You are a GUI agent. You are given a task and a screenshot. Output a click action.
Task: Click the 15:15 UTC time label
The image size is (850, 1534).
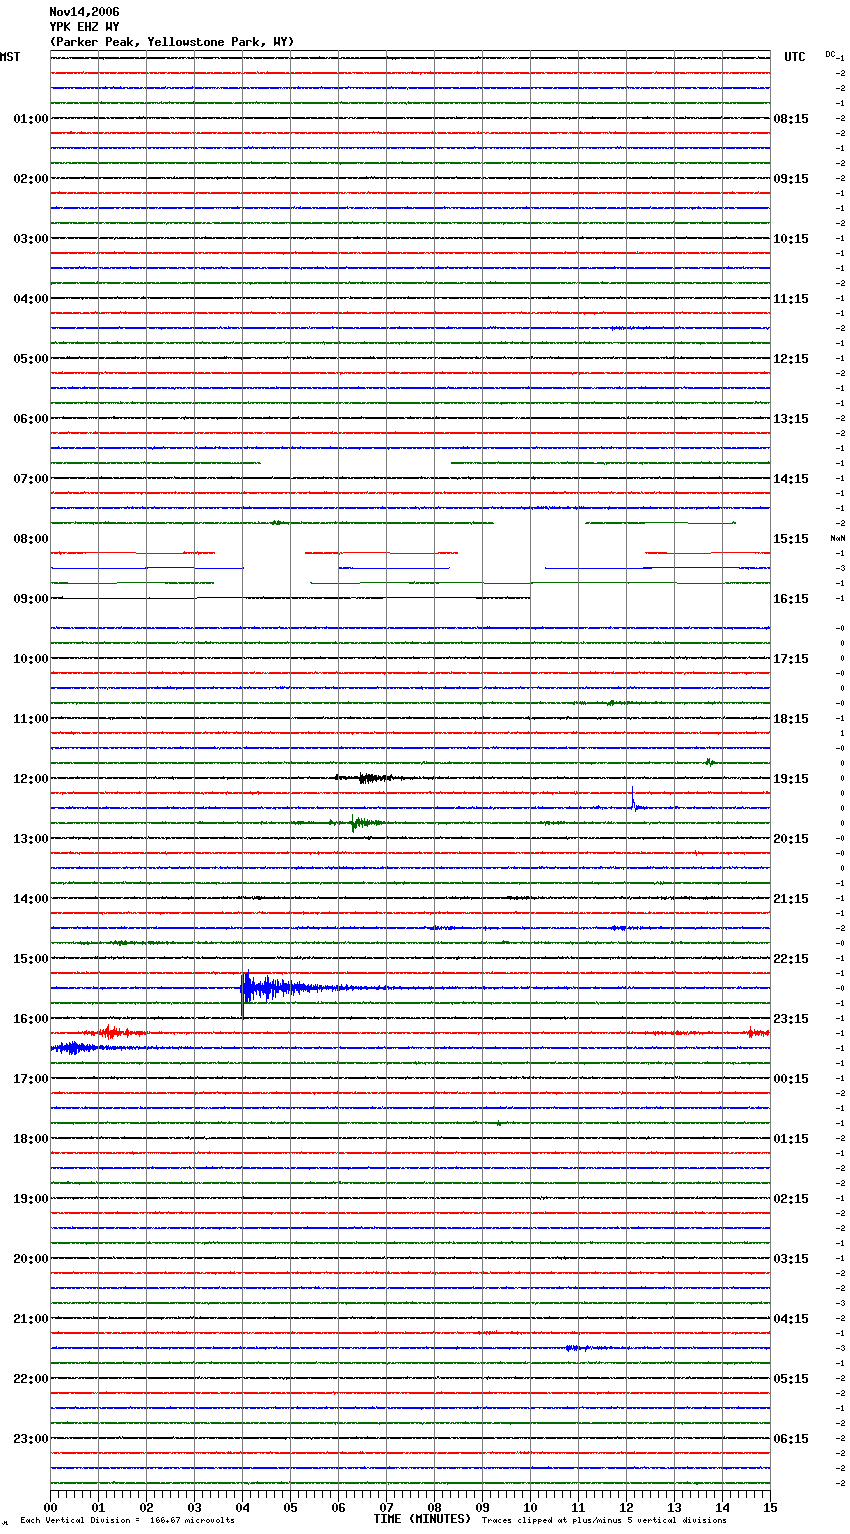coord(791,539)
